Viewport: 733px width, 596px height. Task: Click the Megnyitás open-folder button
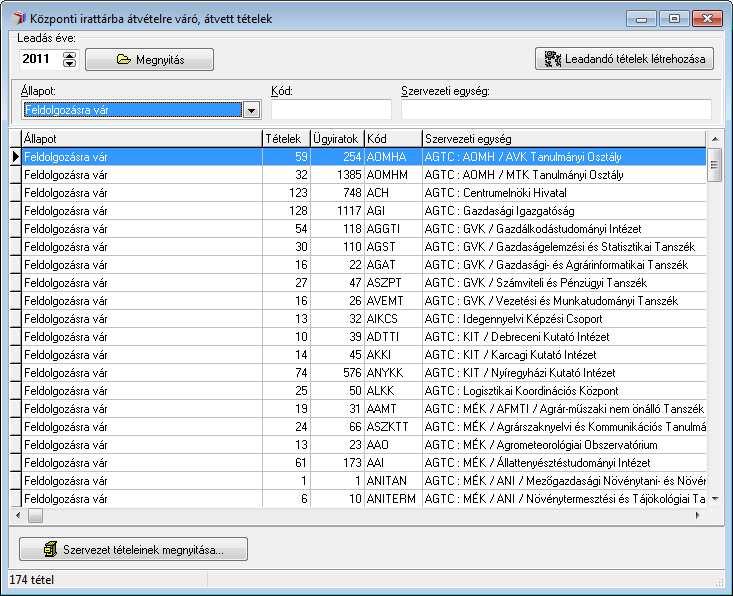(149, 59)
